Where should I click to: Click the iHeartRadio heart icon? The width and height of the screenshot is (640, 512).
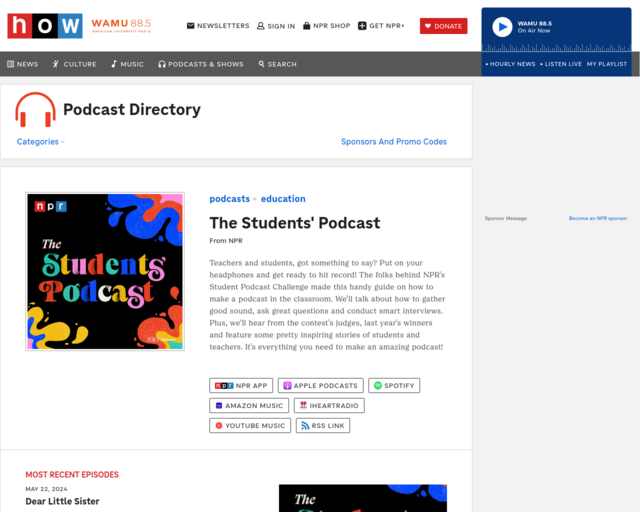(x=303, y=405)
